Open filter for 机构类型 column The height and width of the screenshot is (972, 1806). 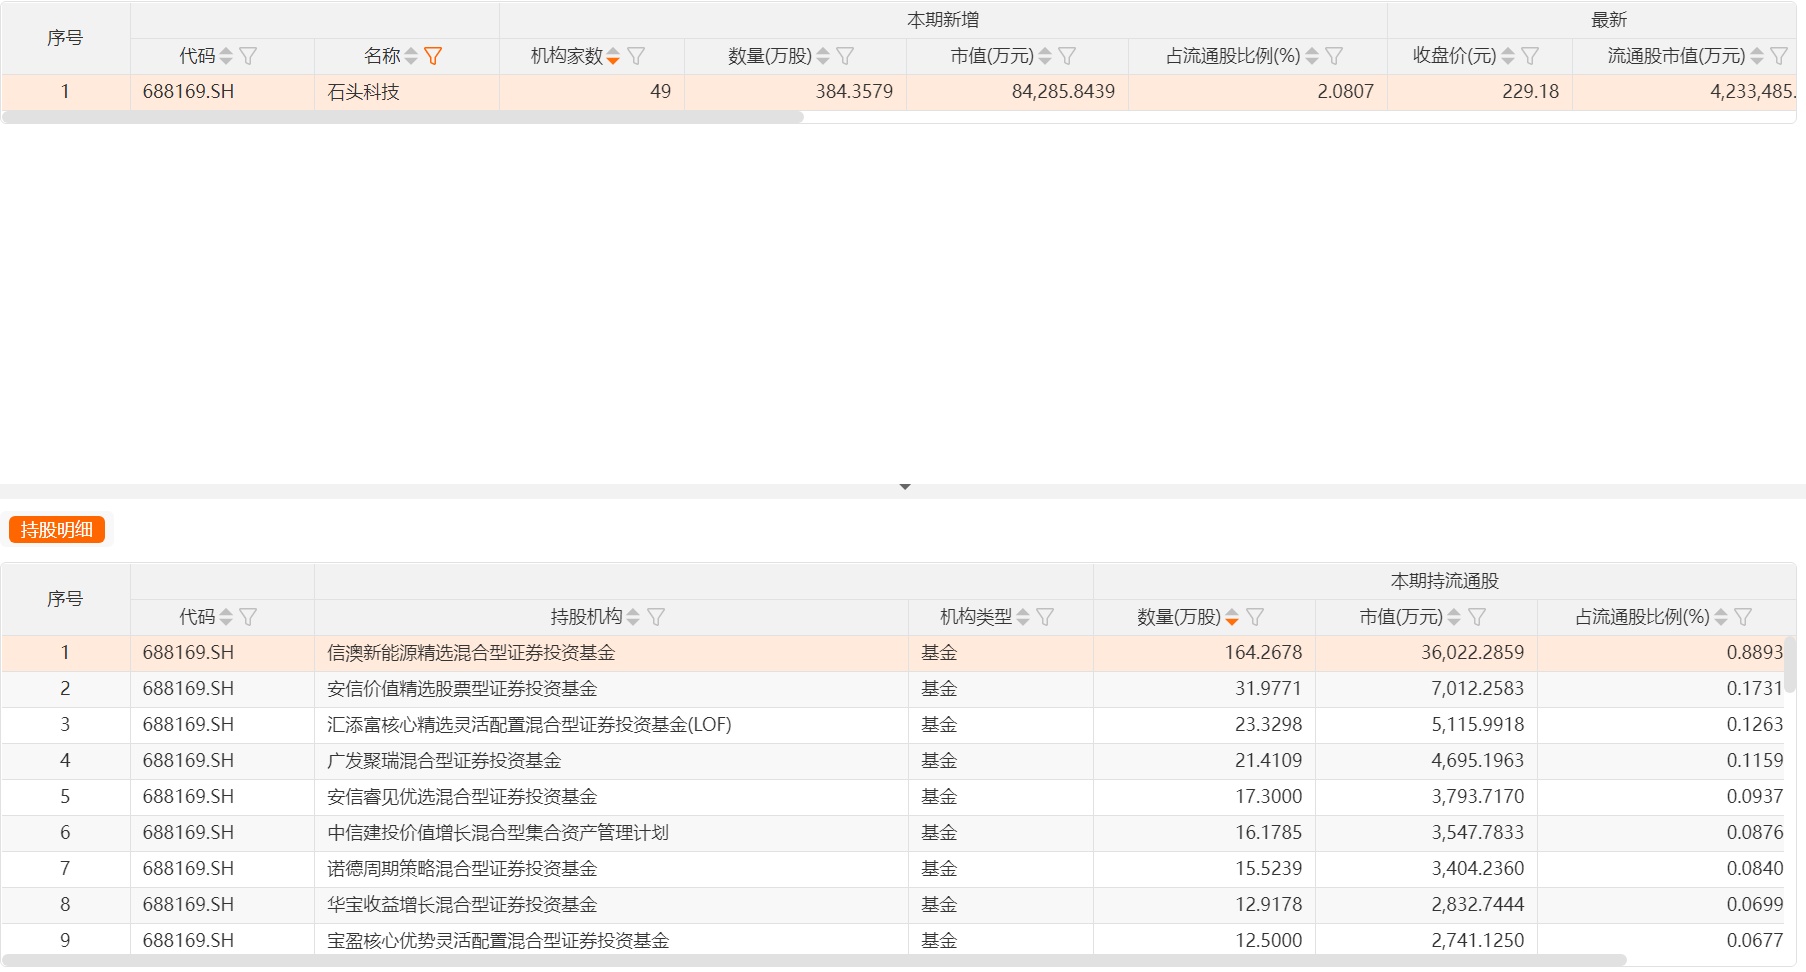(1045, 617)
